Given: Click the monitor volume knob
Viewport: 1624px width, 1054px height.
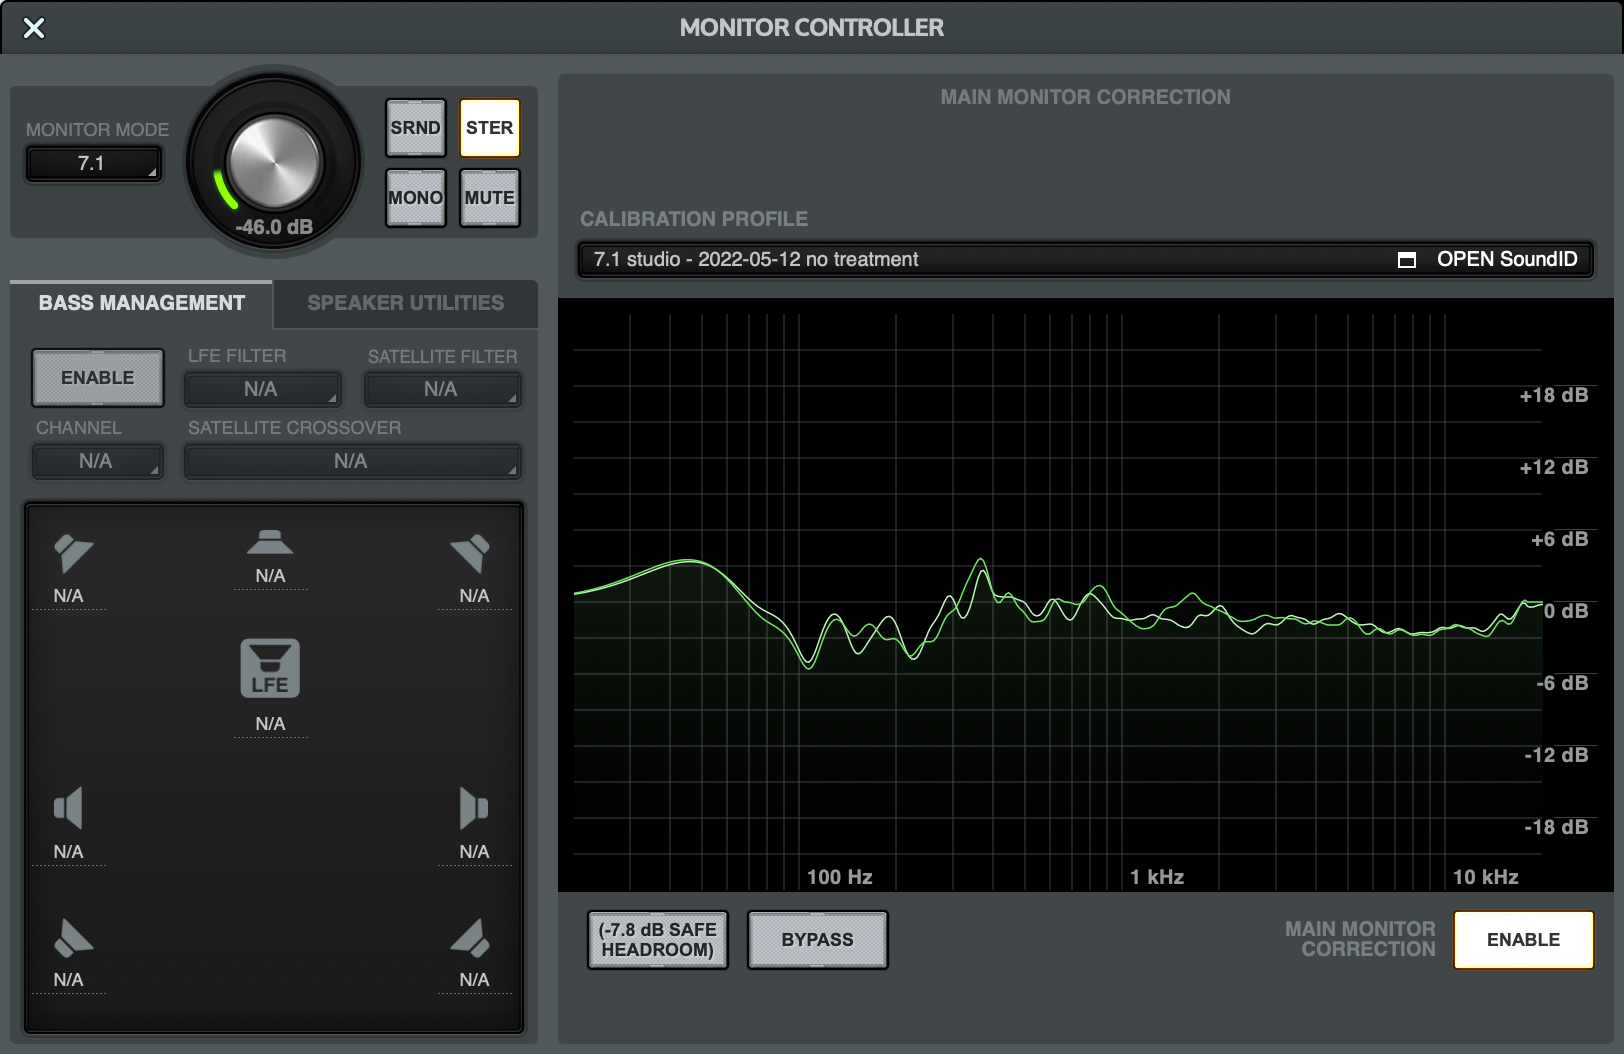Looking at the screenshot, I should pos(274,162).
